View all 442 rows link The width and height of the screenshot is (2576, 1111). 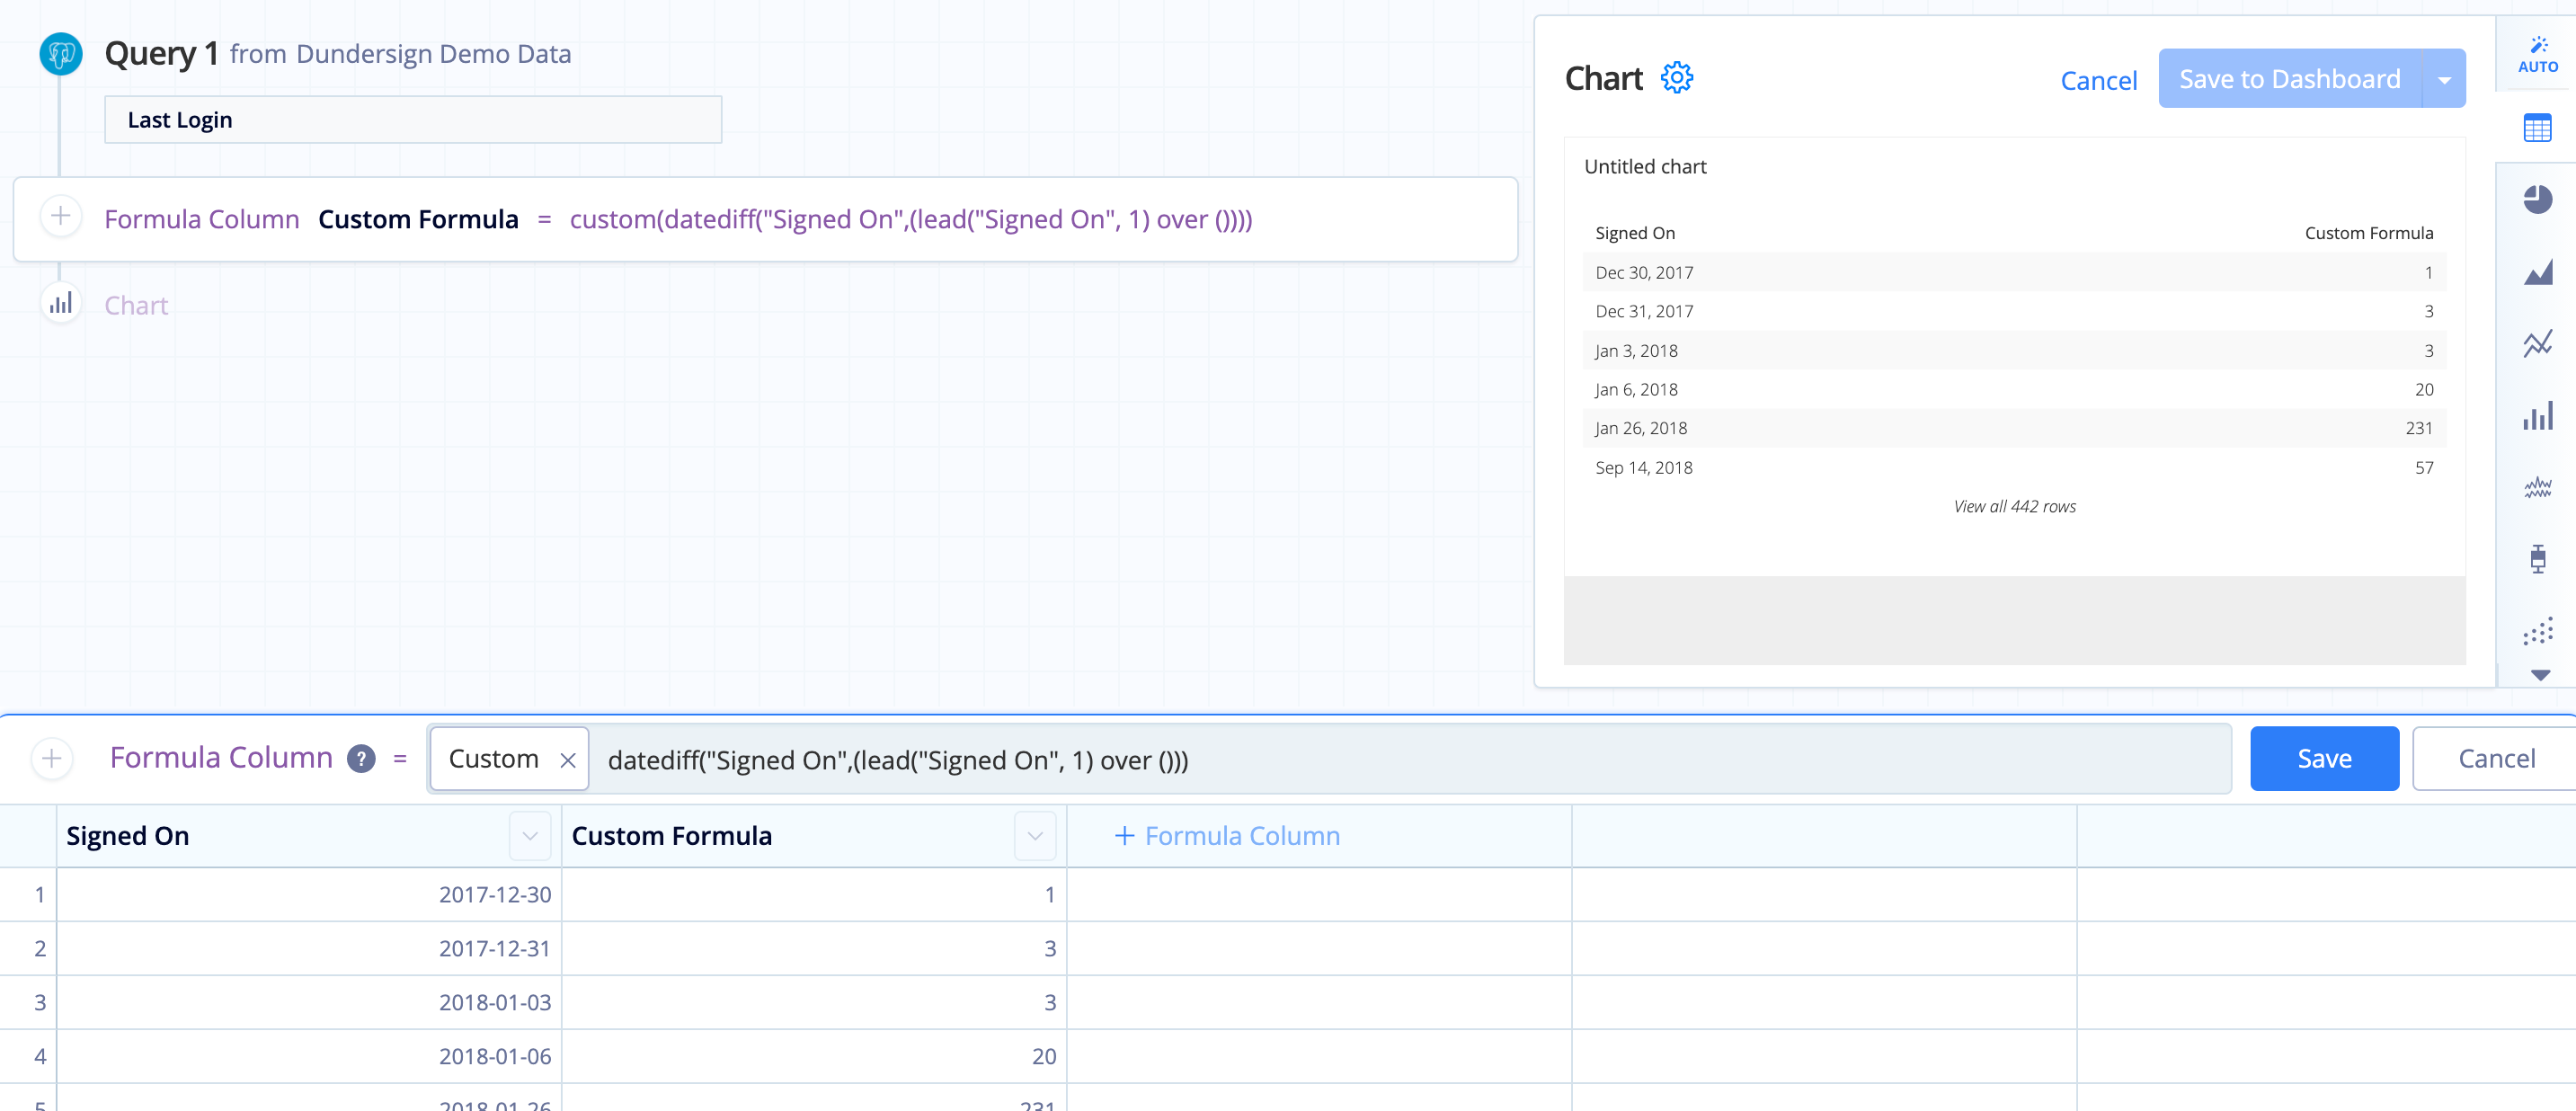[2014, 507]
